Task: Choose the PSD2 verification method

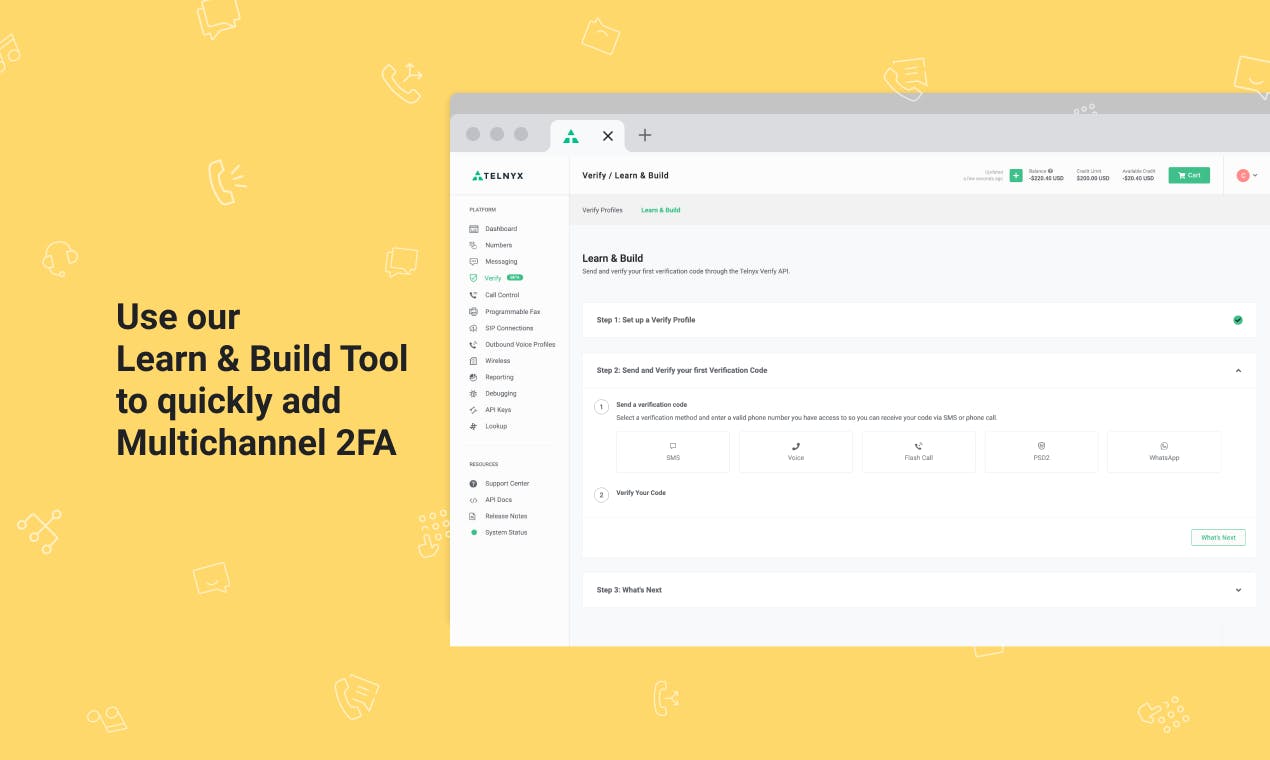Action: coord(1041,452)
